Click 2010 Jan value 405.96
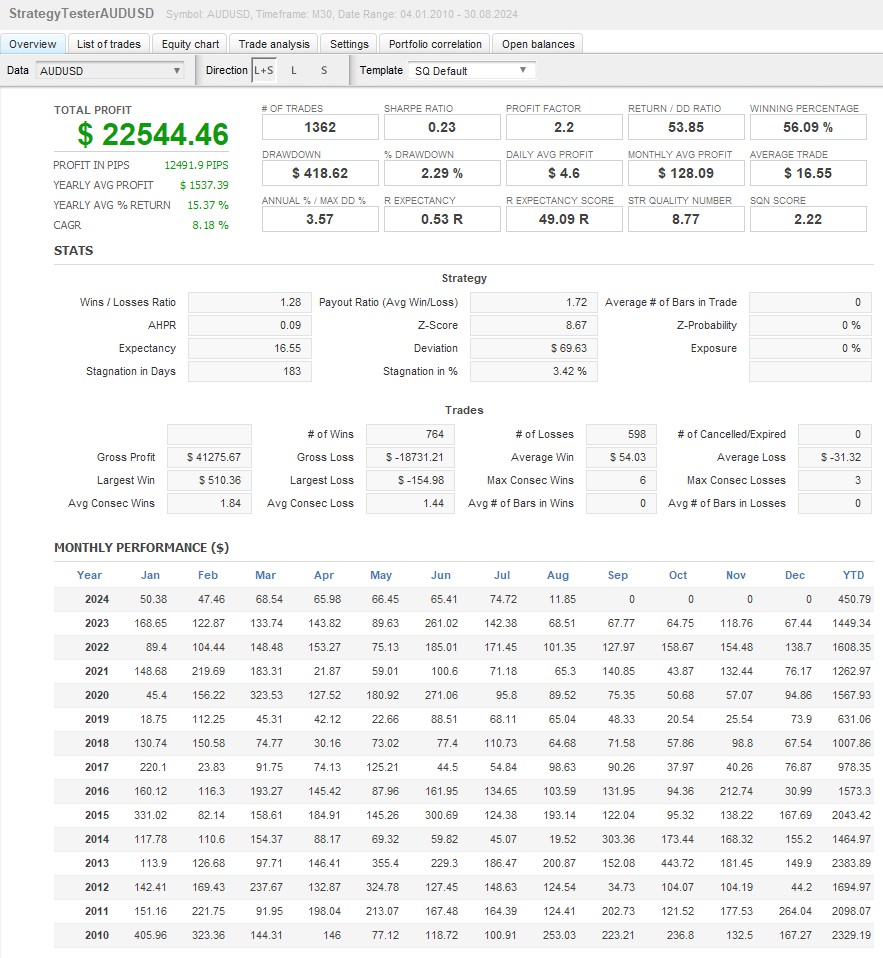This screenshot has height=958, width=883. tap(150, 935)
